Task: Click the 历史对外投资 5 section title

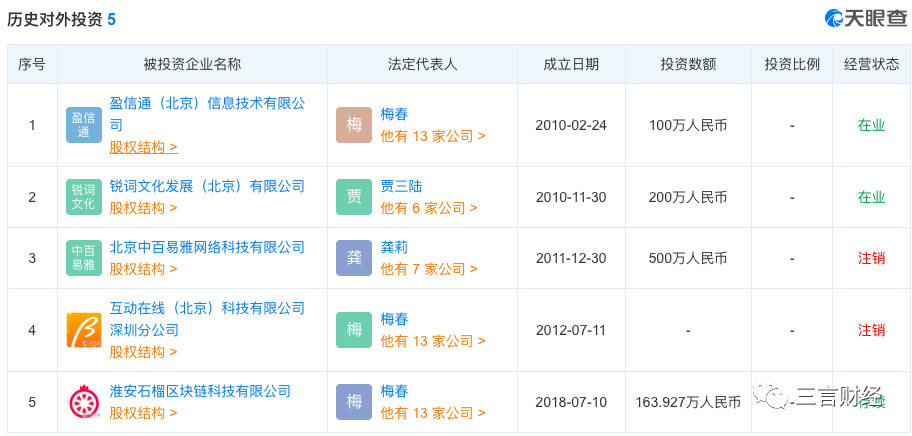Action: (x=61, y=19)
